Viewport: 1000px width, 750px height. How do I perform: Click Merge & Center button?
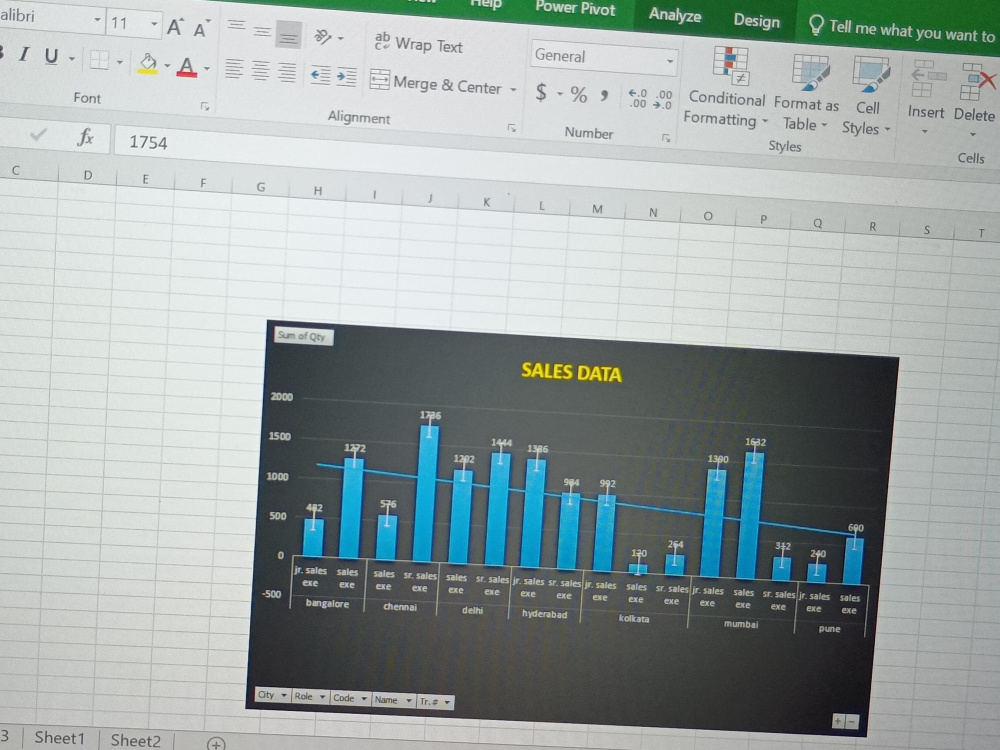436,83
